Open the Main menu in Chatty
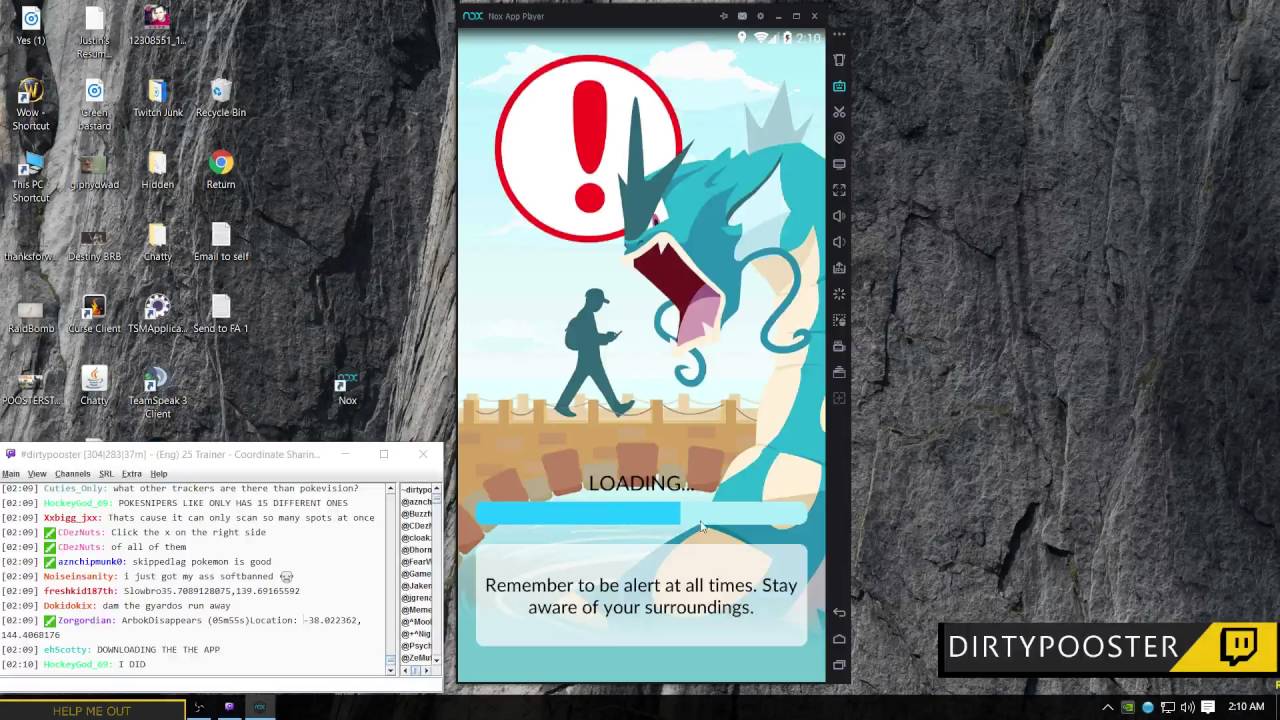The height and width of the screenshot is (720, 1280). pos(11,474)
